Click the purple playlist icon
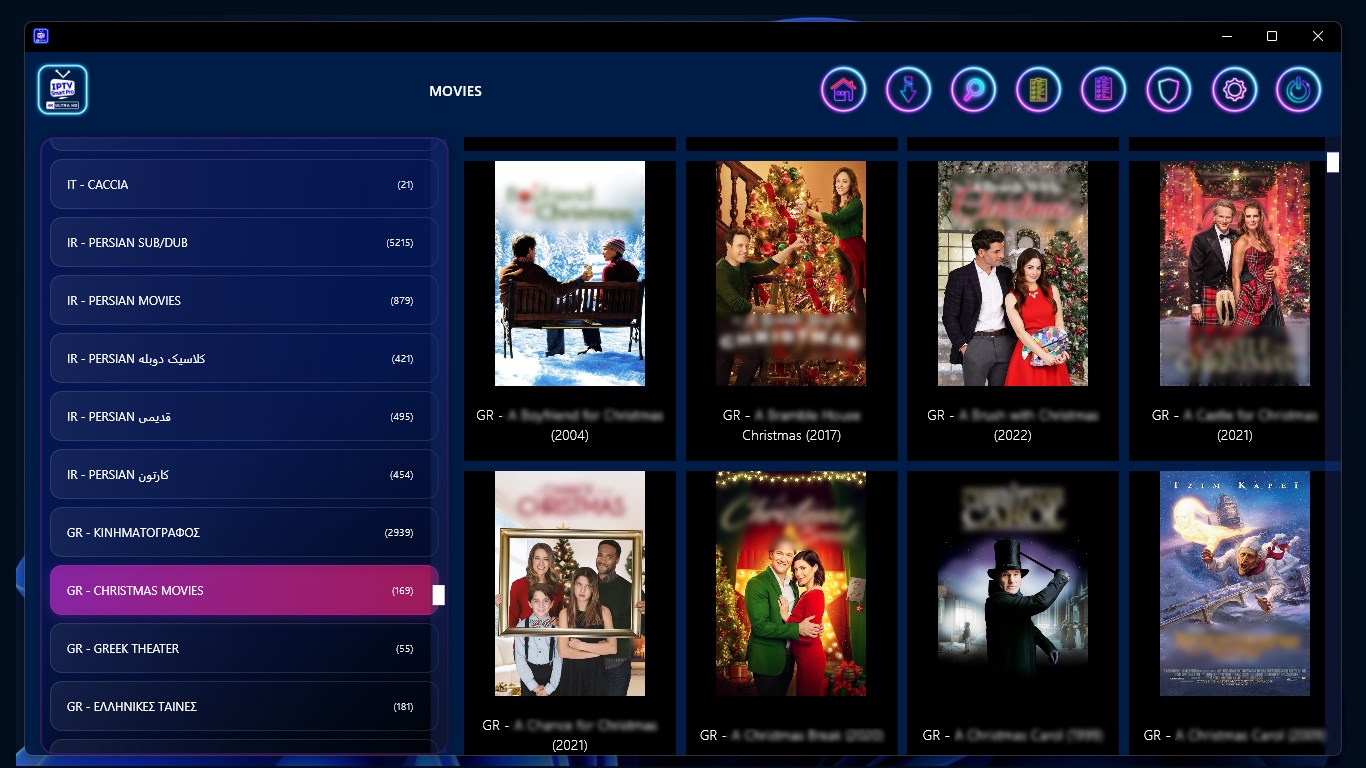Screen dimensions: 1366x768 pos(1103,89)
